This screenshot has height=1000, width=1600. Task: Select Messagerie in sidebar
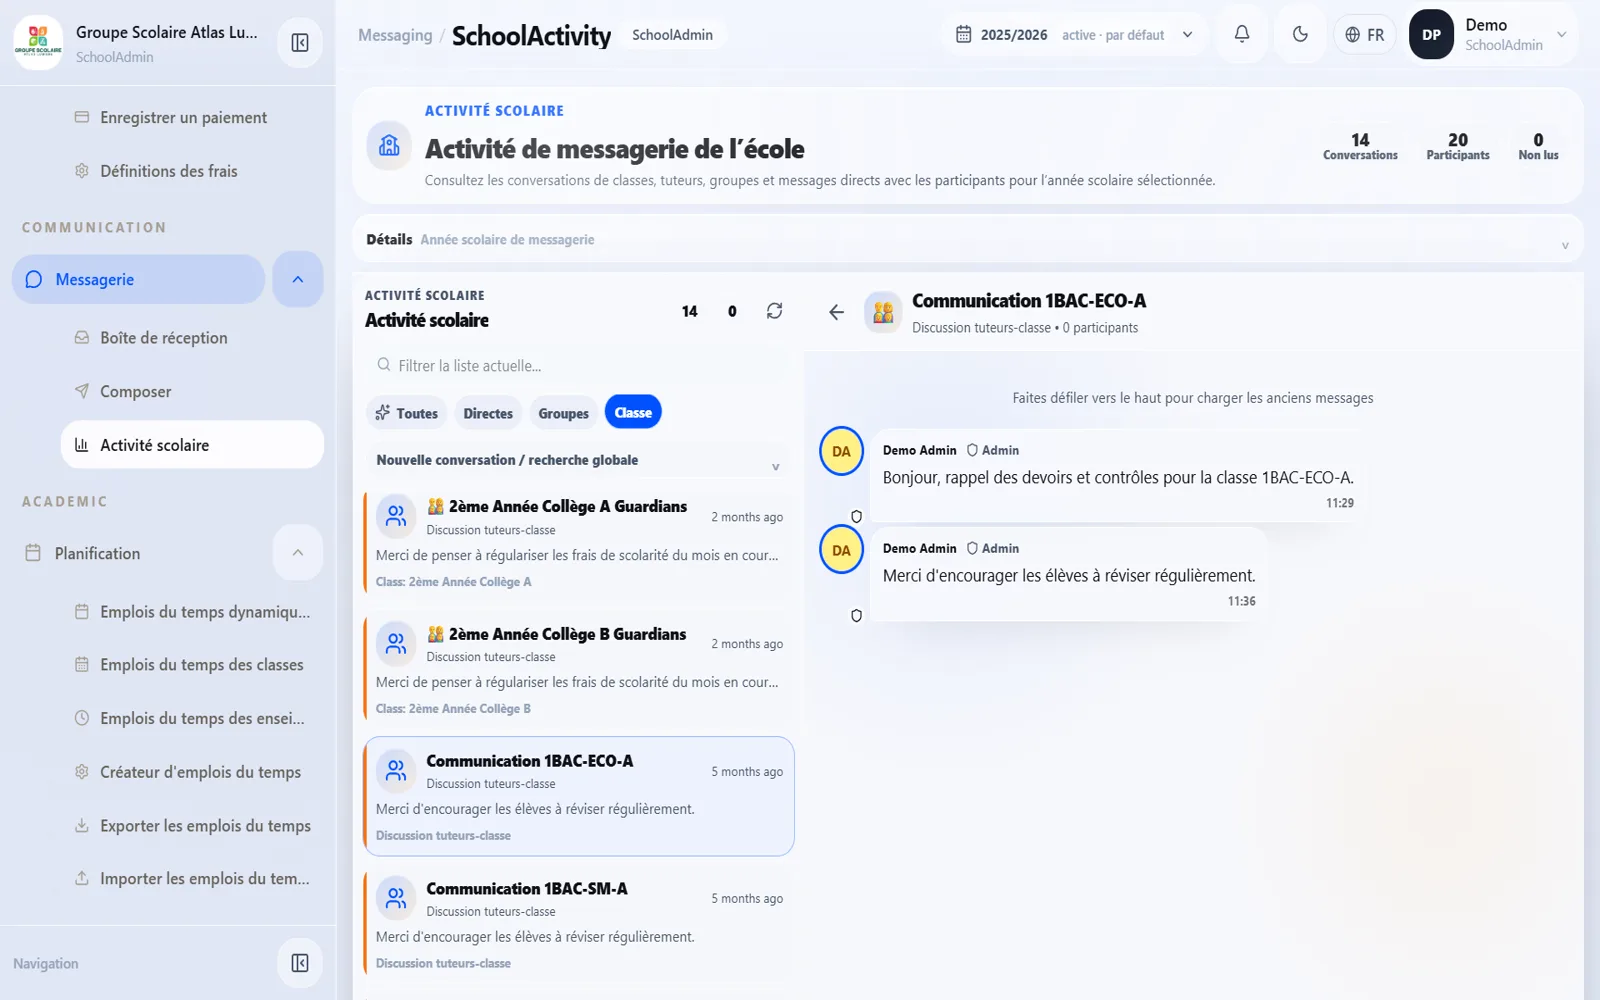coord(138,279)
